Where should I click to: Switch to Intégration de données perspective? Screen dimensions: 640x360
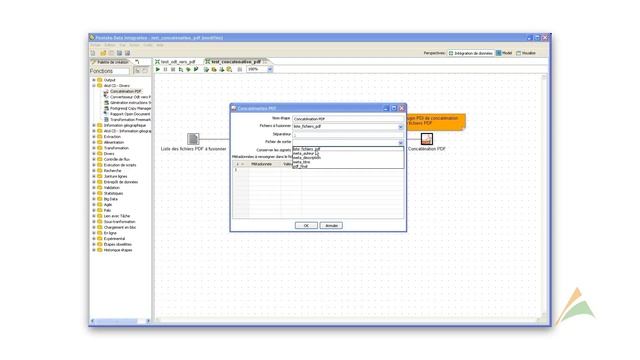coord(471,53)
